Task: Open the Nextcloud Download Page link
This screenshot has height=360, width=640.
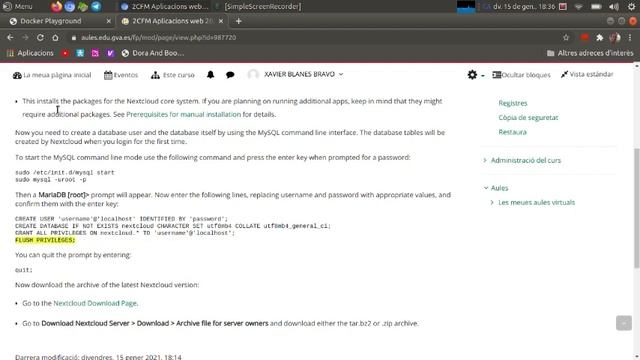Action: pyautogui.click(x=95, y=303)
